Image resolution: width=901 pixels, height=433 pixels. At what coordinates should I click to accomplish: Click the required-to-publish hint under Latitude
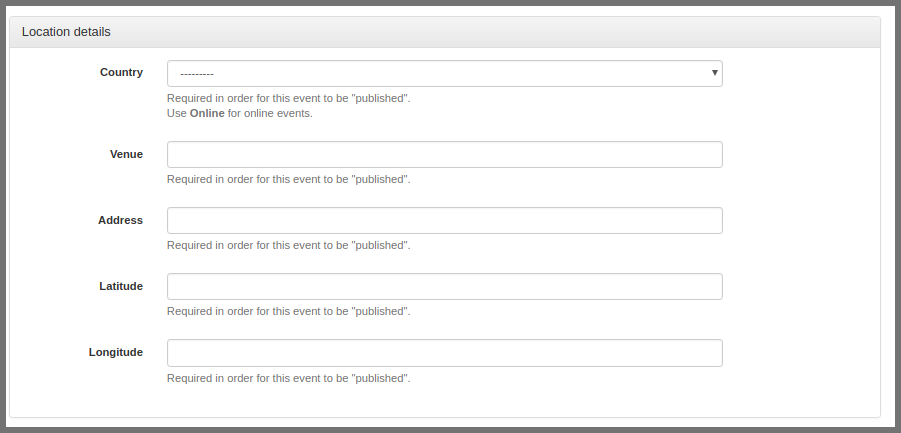pos(288,311)
